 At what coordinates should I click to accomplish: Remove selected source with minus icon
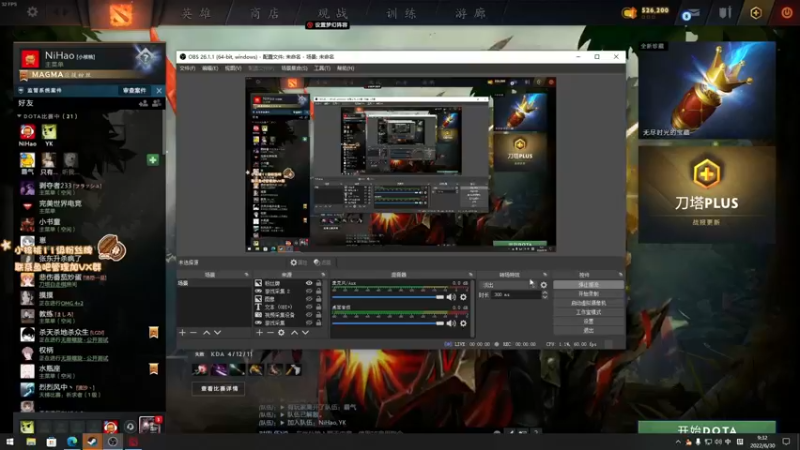pyautogui.click(x=270, y=333)
